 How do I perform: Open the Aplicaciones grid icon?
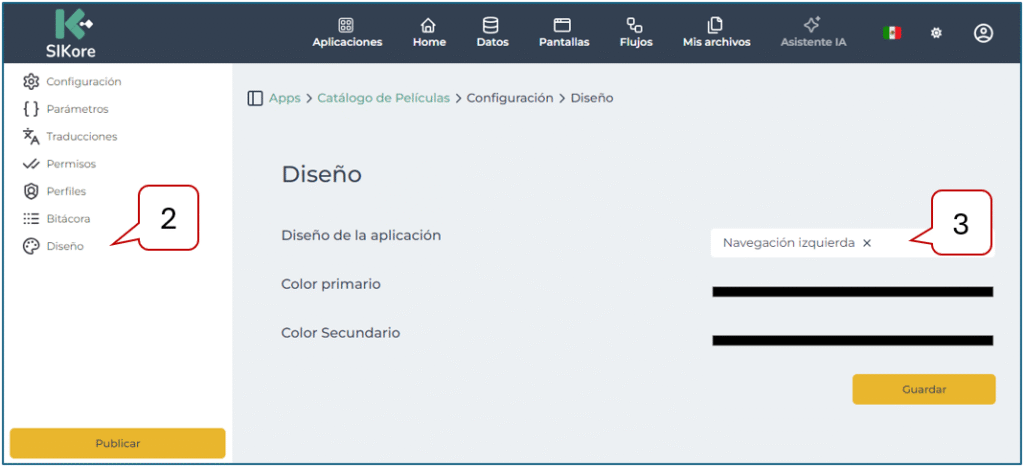[347, 25]
